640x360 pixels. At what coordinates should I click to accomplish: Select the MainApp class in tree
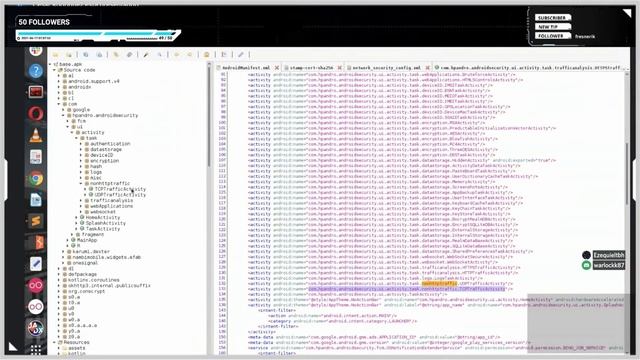[87, 240]
